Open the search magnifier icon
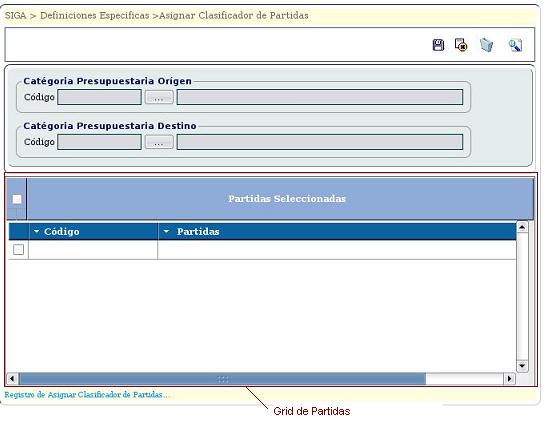553x425 pixels. (515, 45)
